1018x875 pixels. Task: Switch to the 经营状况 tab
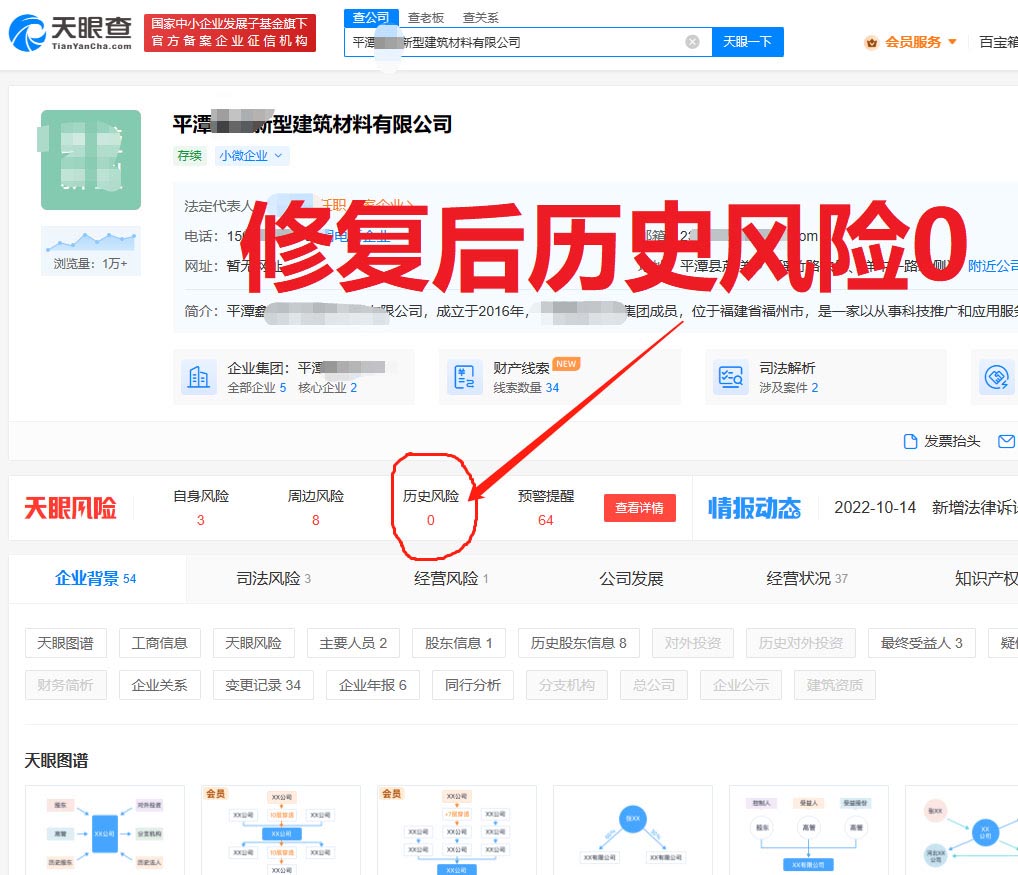tap(806, 578)
